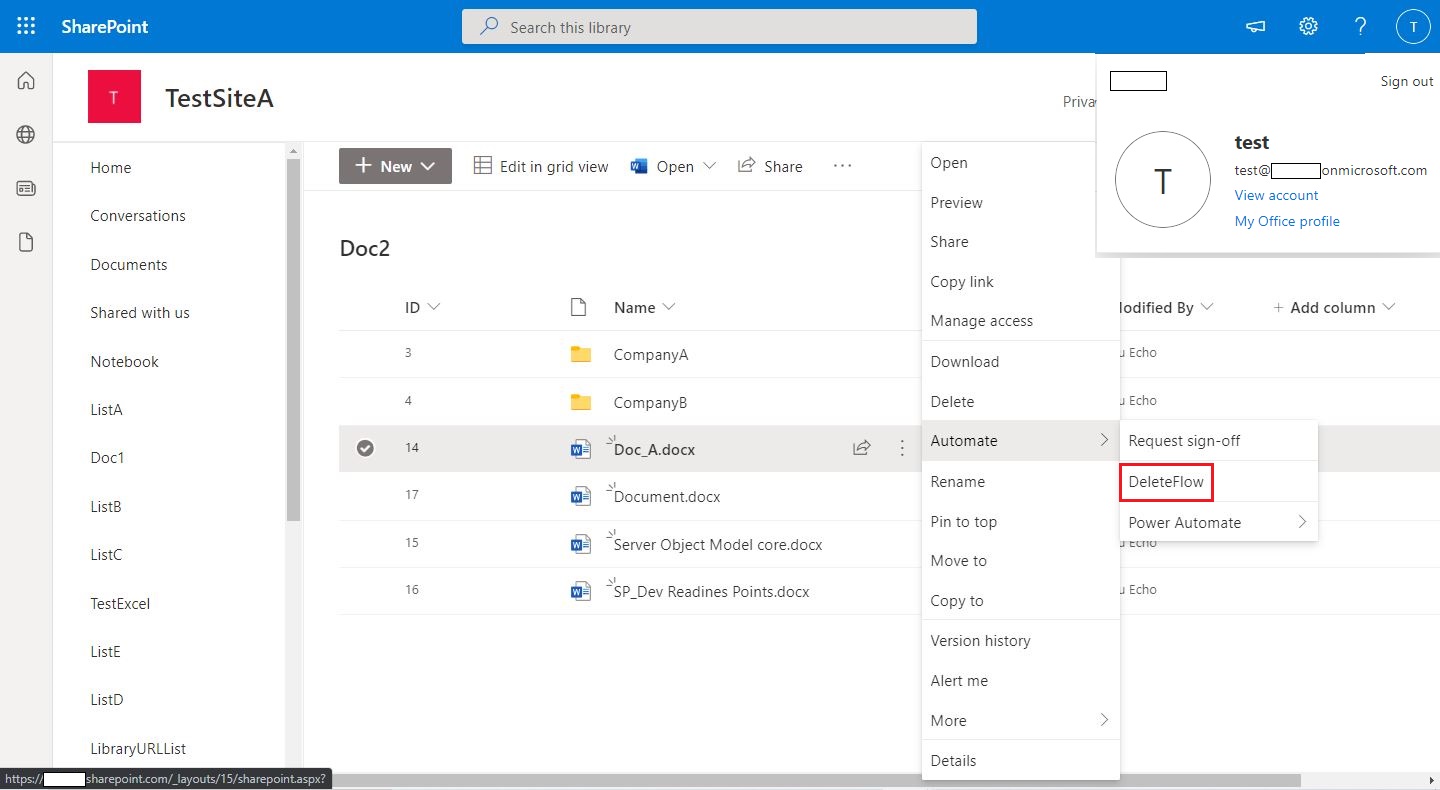Open the New button dropdown

click(395, 166)
